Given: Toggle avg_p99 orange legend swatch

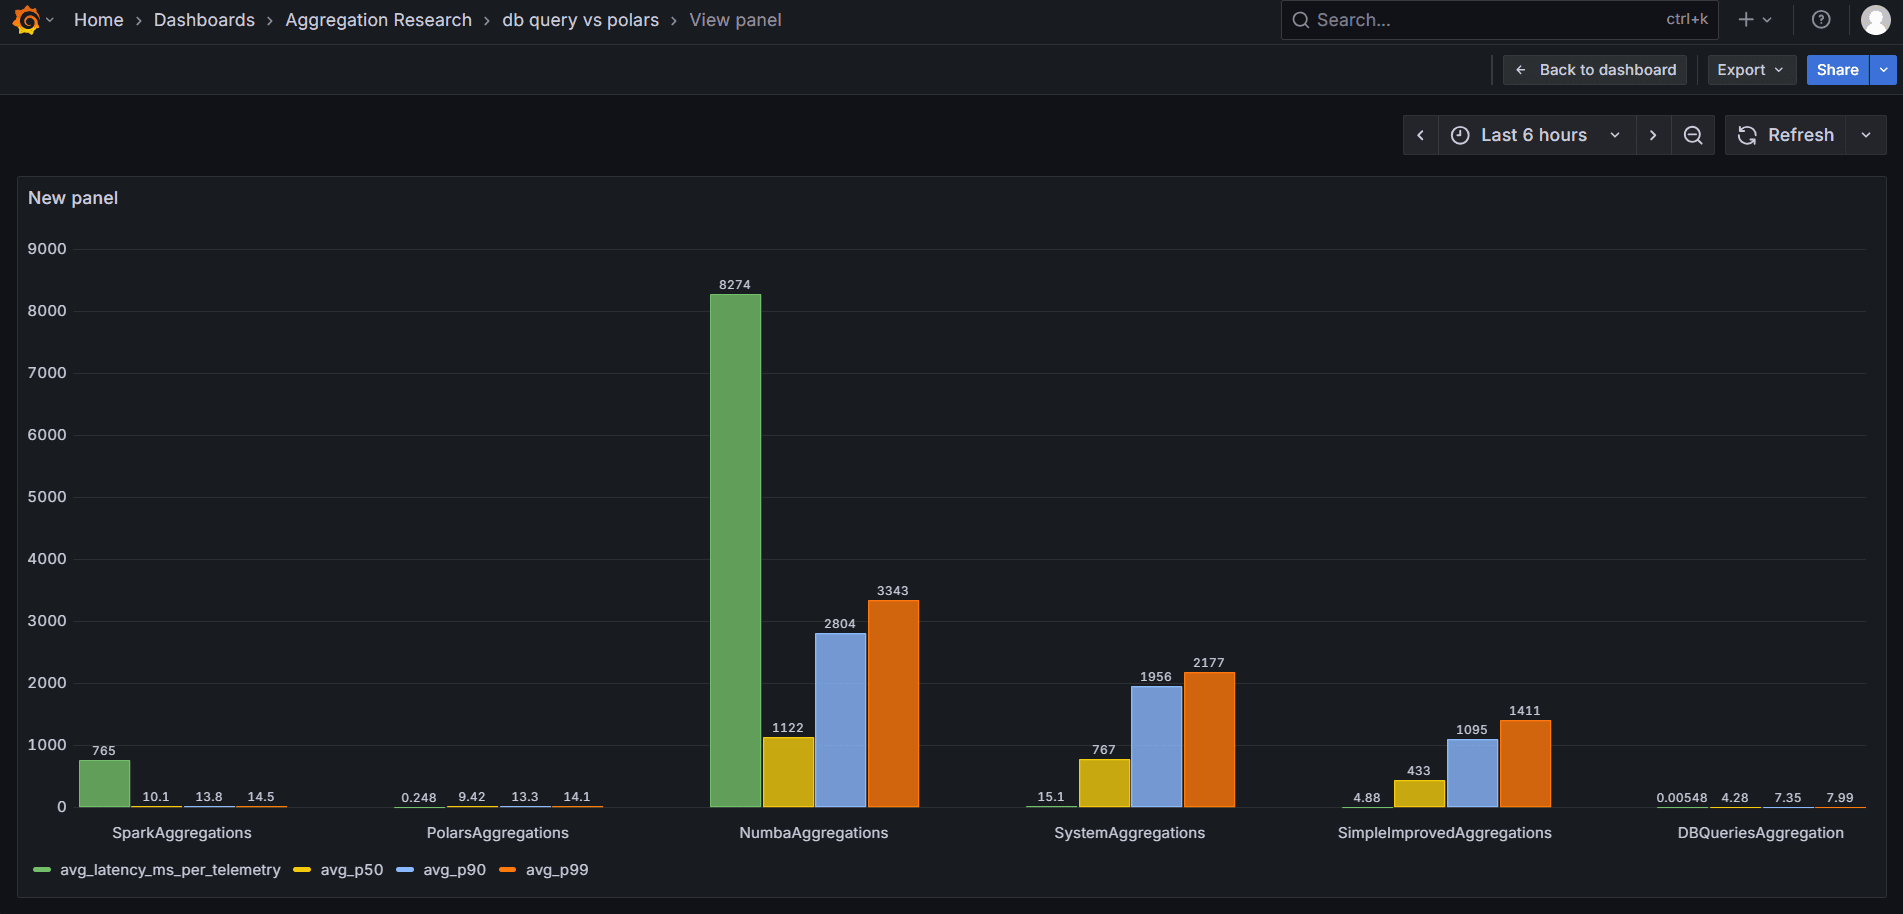Looking at the screenshot, I should 508,870.
